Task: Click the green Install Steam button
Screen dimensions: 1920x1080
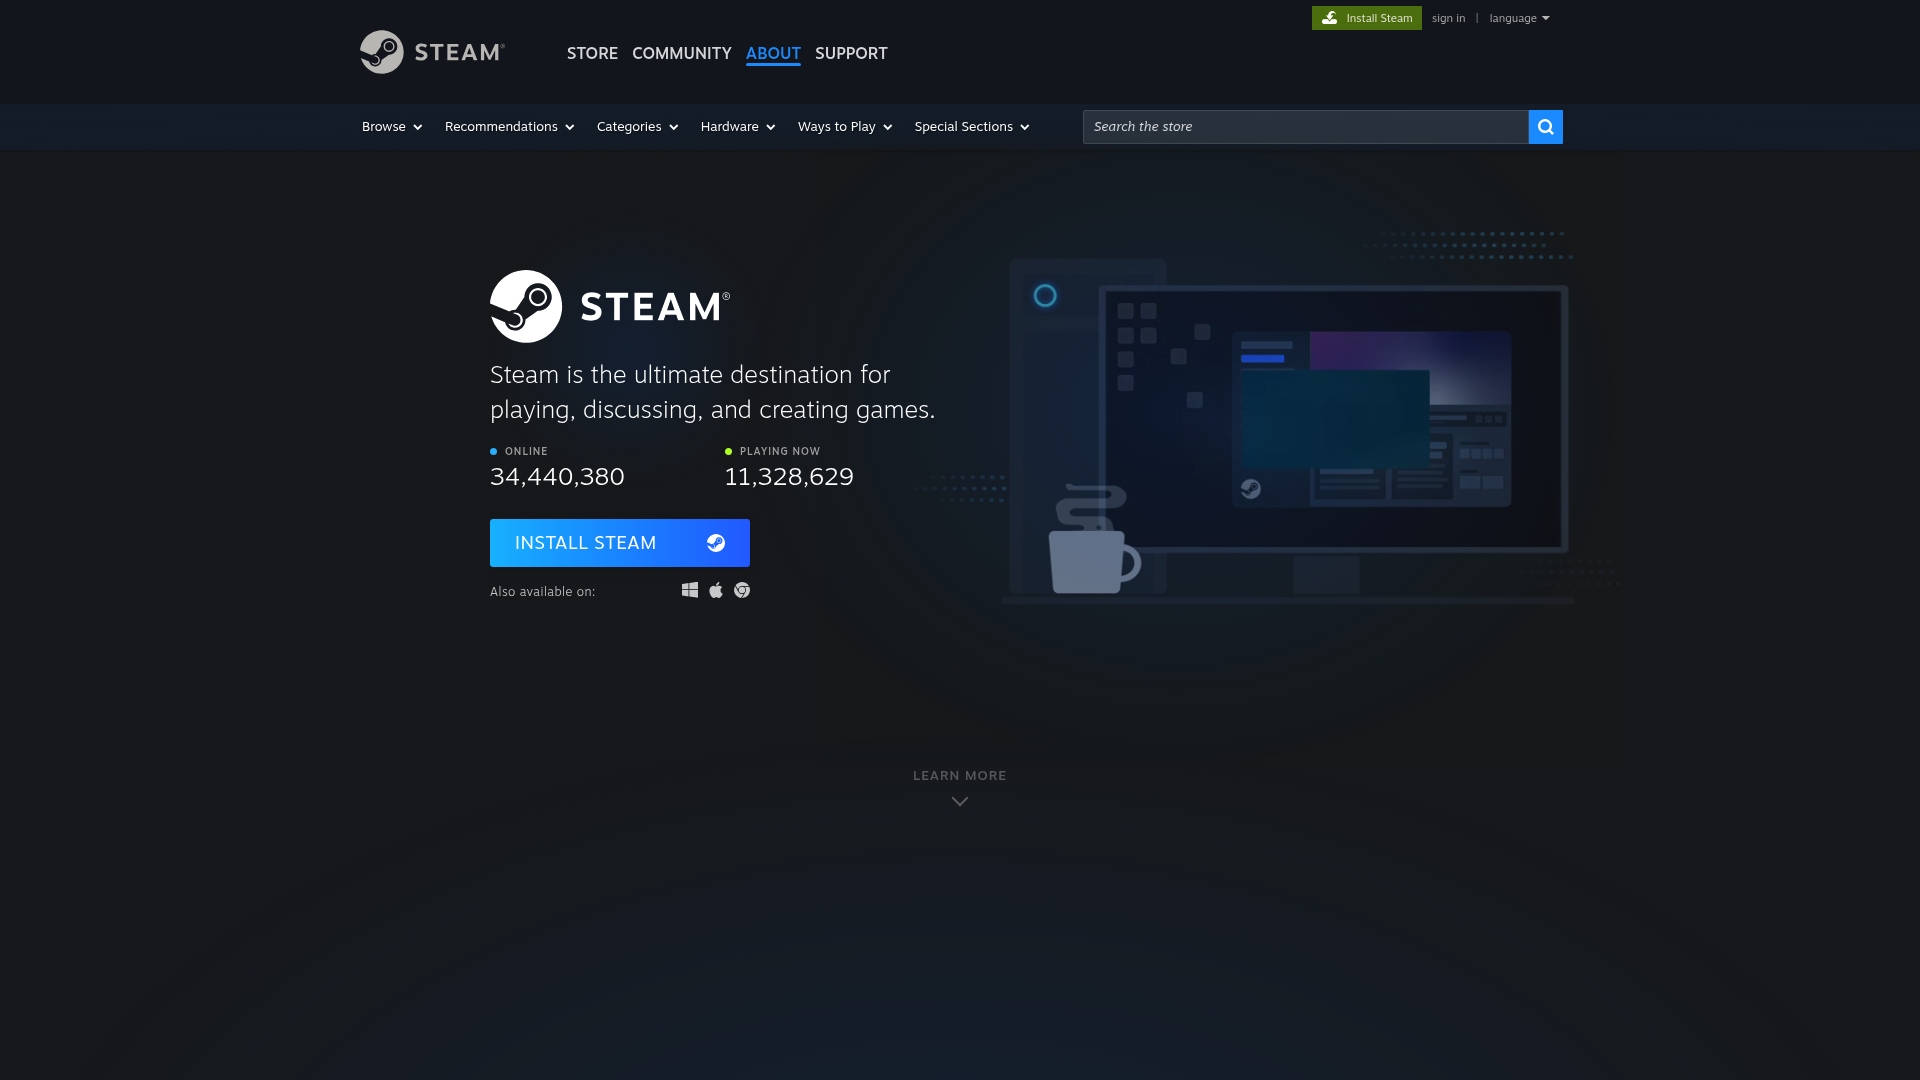Action: tap(1367, 18)
